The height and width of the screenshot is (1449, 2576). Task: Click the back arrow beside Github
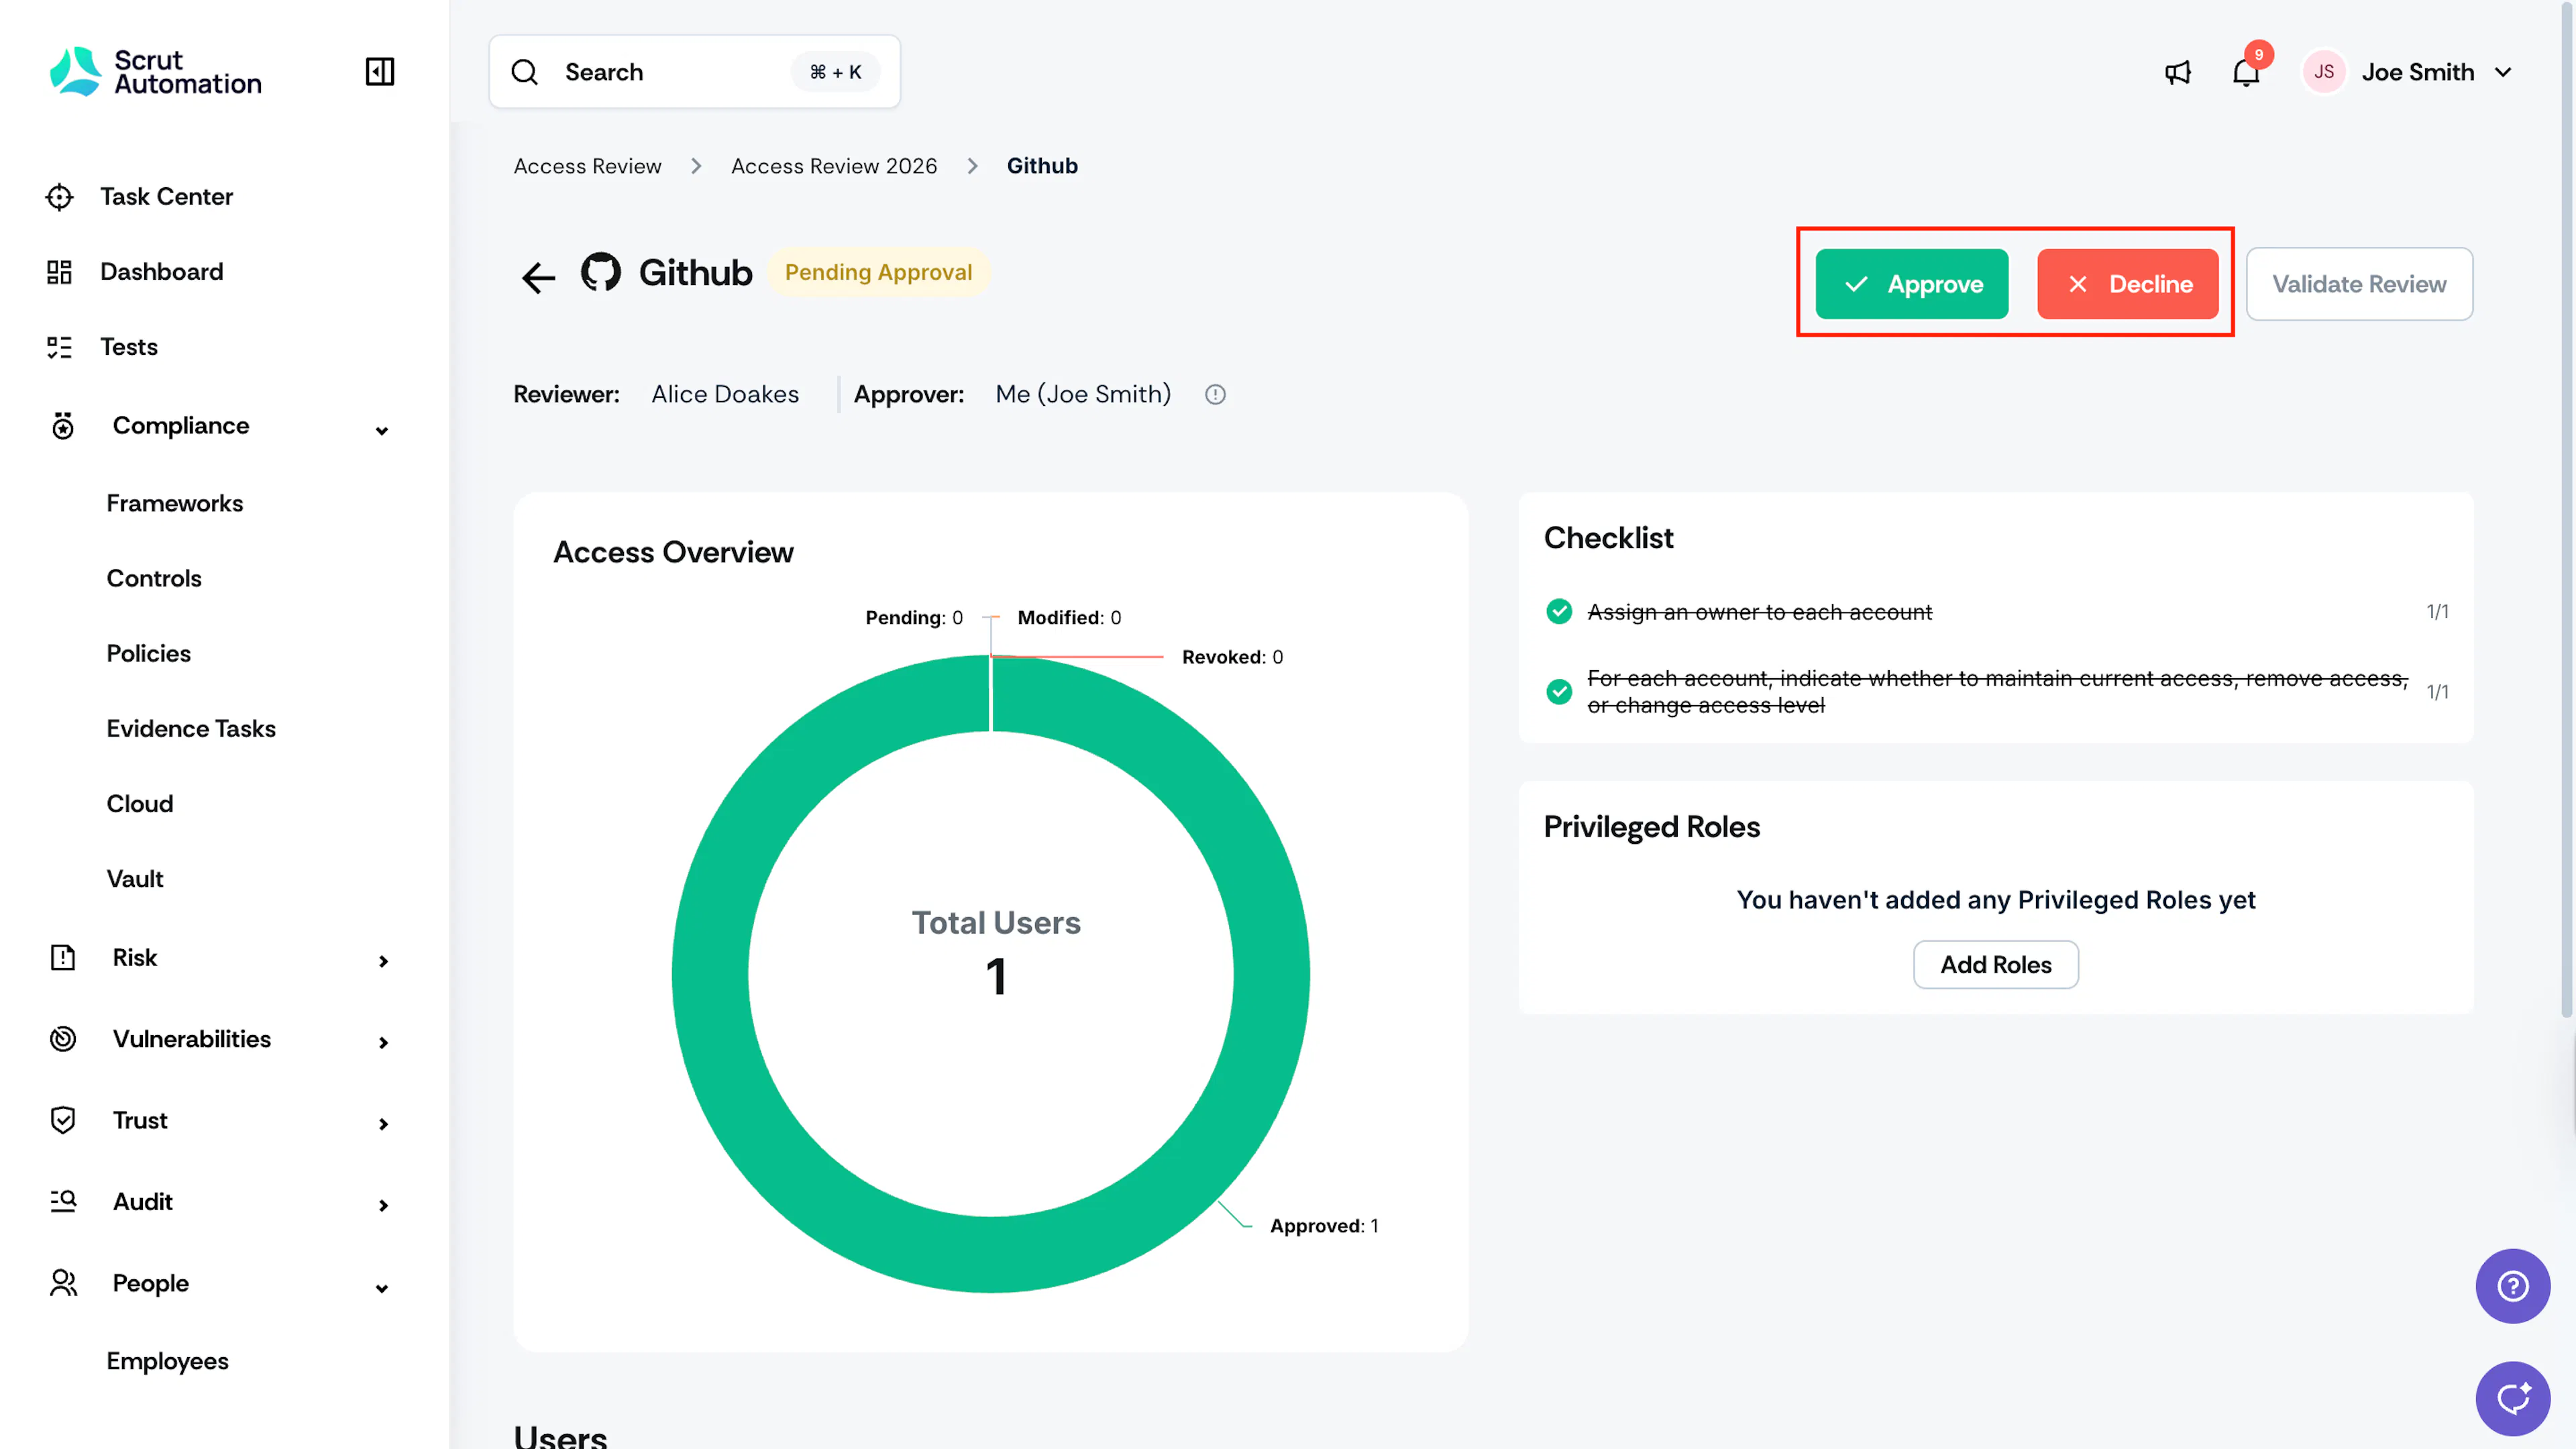(538, 277)
